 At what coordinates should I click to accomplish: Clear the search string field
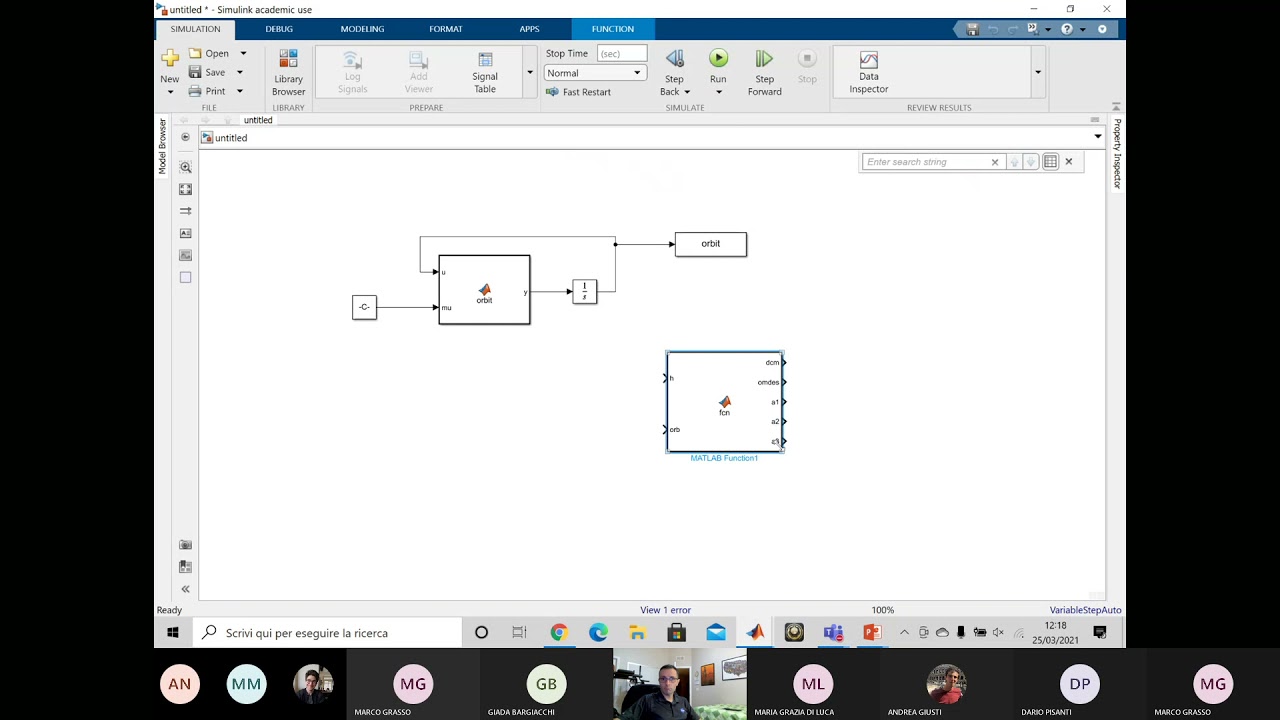(x=995, y=162)
